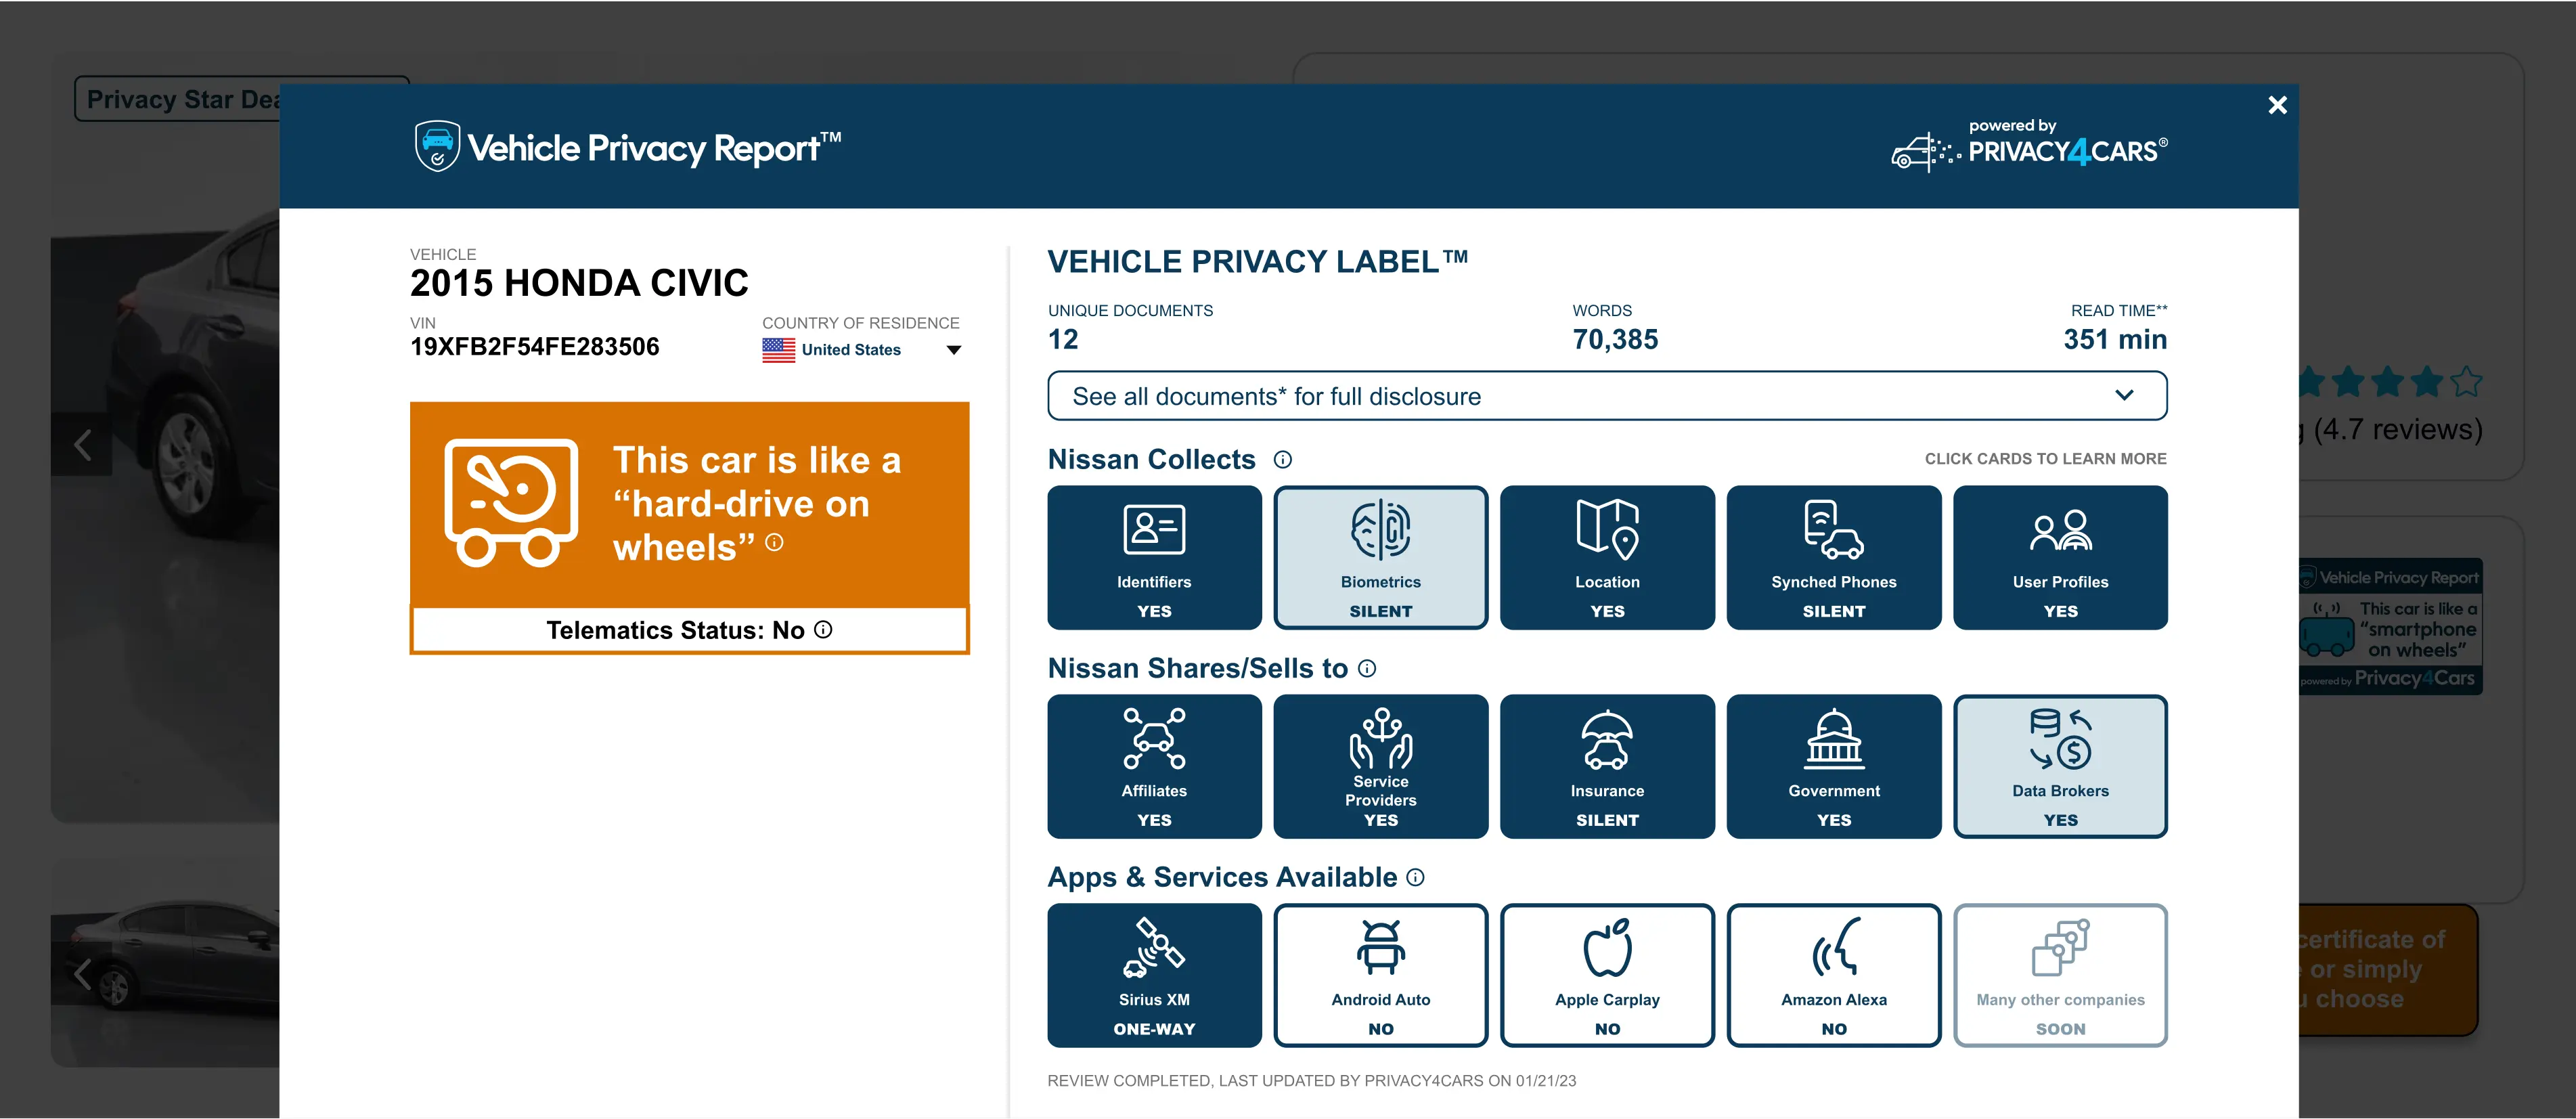2576x1119 pixels.
Task: Click previous arrow on lower car thumbnail
Action: pos(82,973)
